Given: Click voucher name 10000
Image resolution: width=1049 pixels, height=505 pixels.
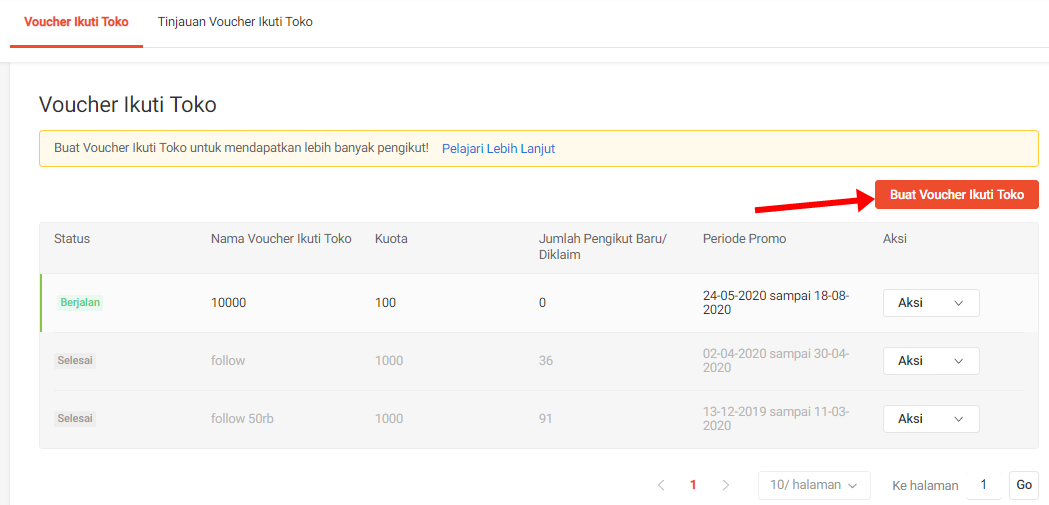Looking at the screenshot, I should click(229, 302).
